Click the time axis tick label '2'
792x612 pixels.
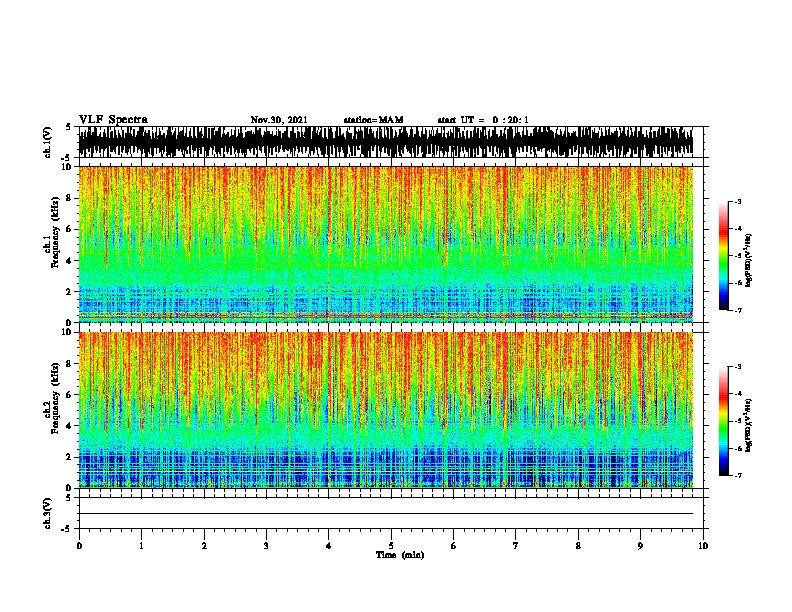point(204,546)
